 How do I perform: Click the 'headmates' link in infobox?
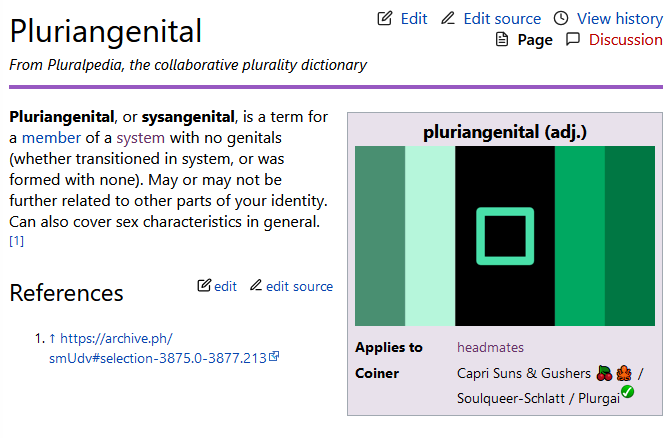490,347
